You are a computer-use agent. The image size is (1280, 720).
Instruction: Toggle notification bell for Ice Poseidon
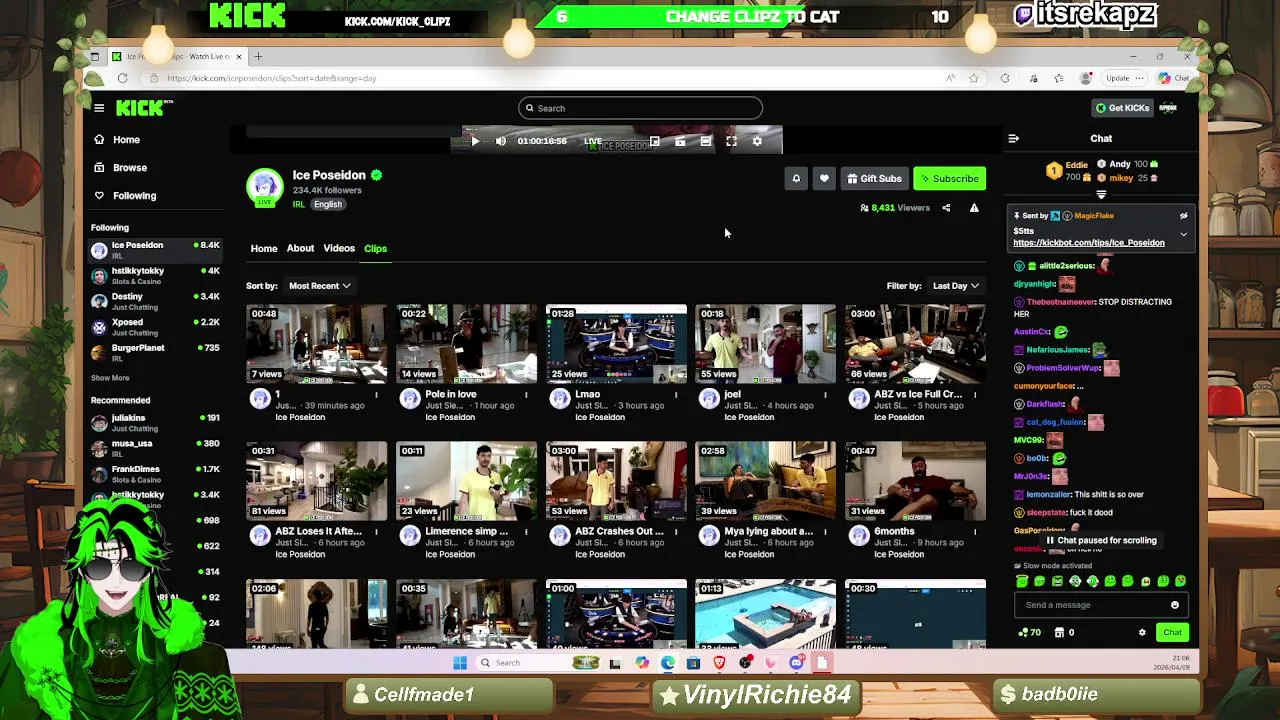[x=796, y=179]
